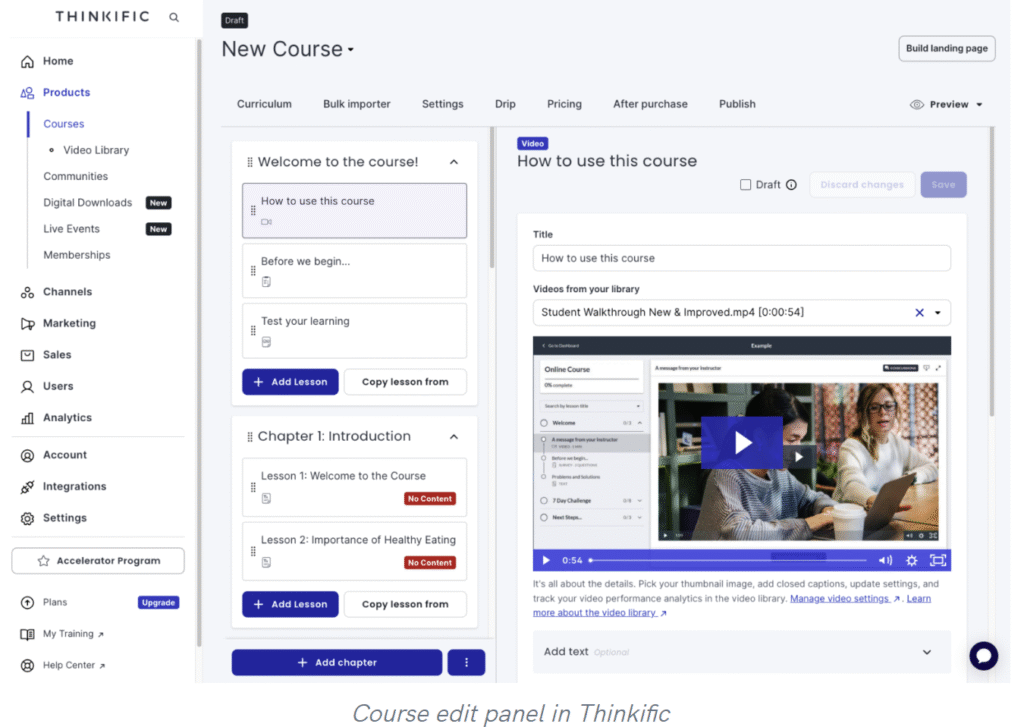1024x727 pixels.
Task: Click the search magnifier icon beside Thinkific logo
Action: (x=174, y=17)
